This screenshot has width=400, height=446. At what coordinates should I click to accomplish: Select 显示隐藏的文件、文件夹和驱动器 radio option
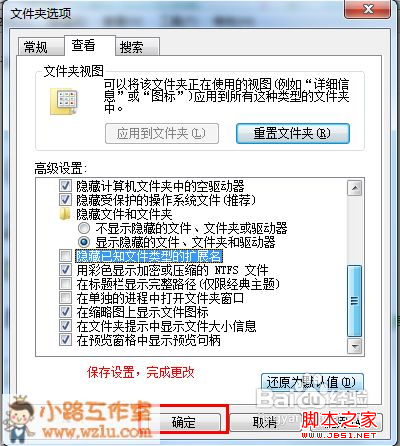[x=84, y=242]
